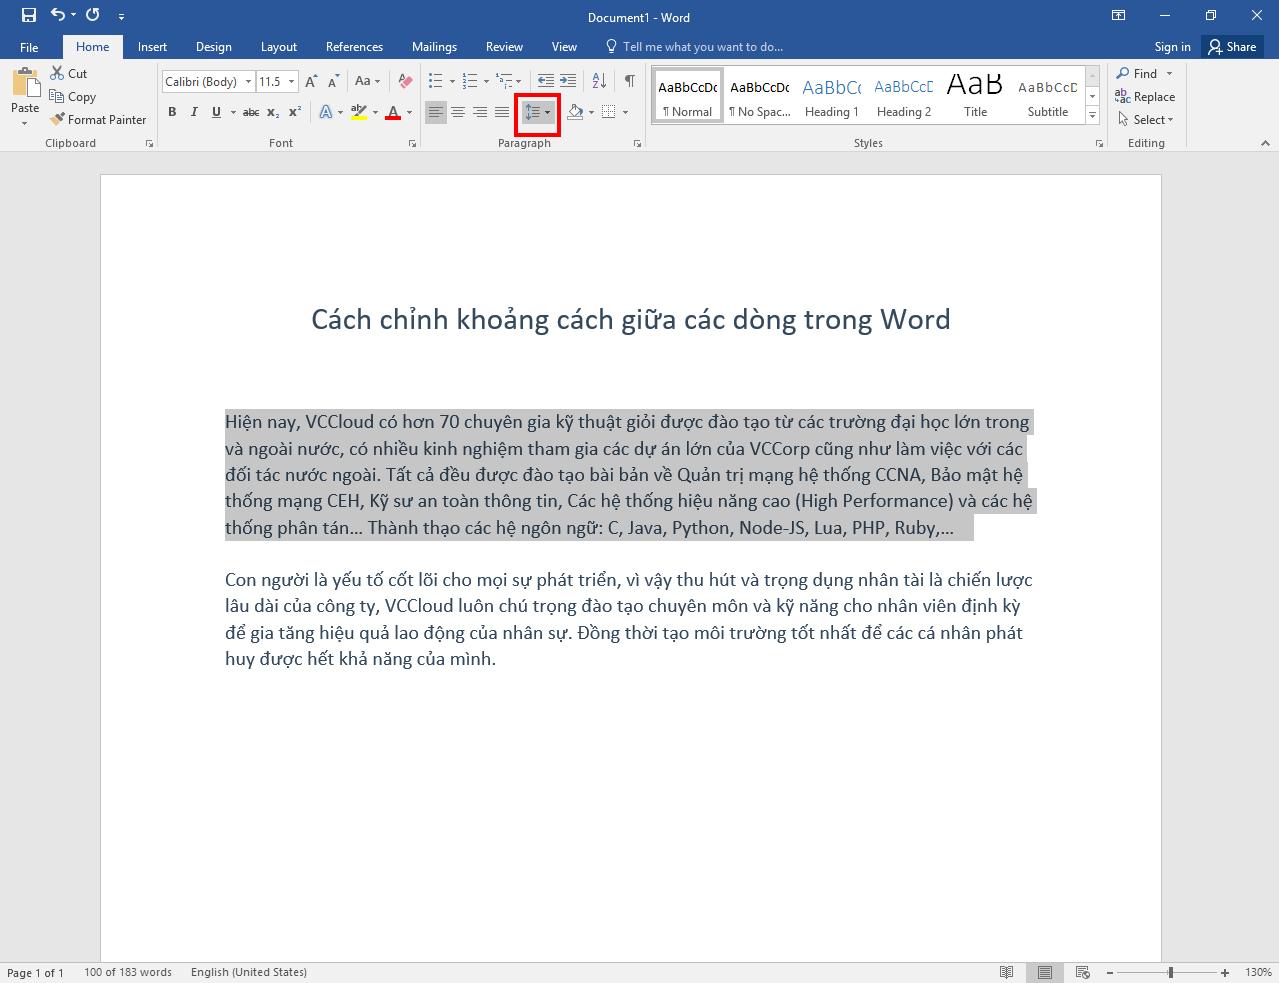Open Replace dialog

tap(1145, 97)
